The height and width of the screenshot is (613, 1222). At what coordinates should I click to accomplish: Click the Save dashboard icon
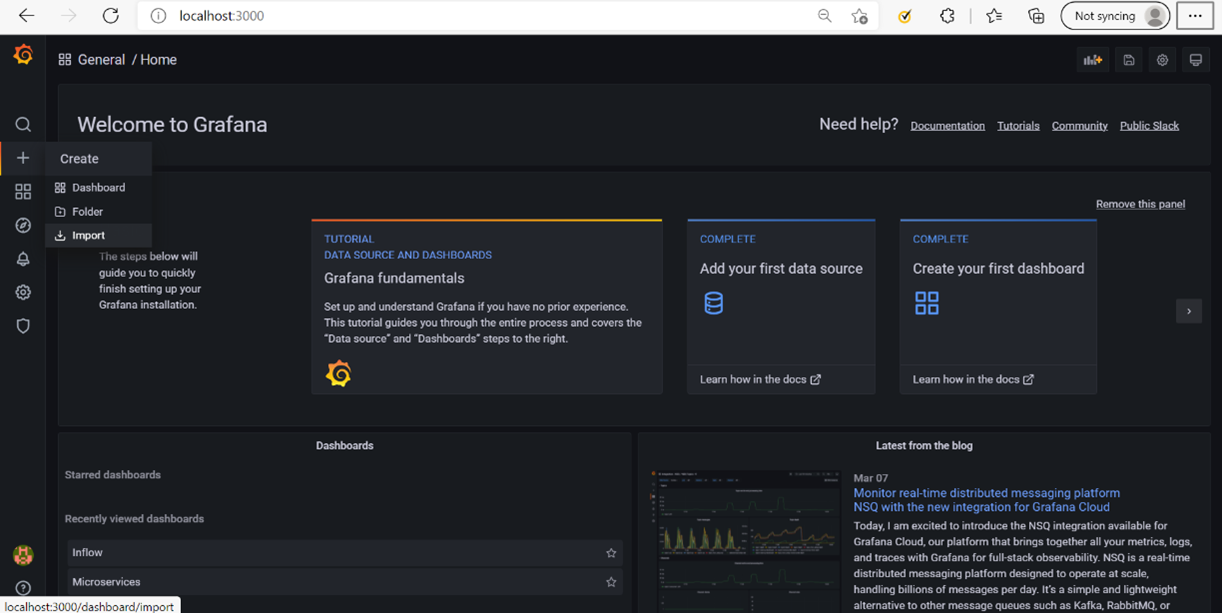[1129, 60]
